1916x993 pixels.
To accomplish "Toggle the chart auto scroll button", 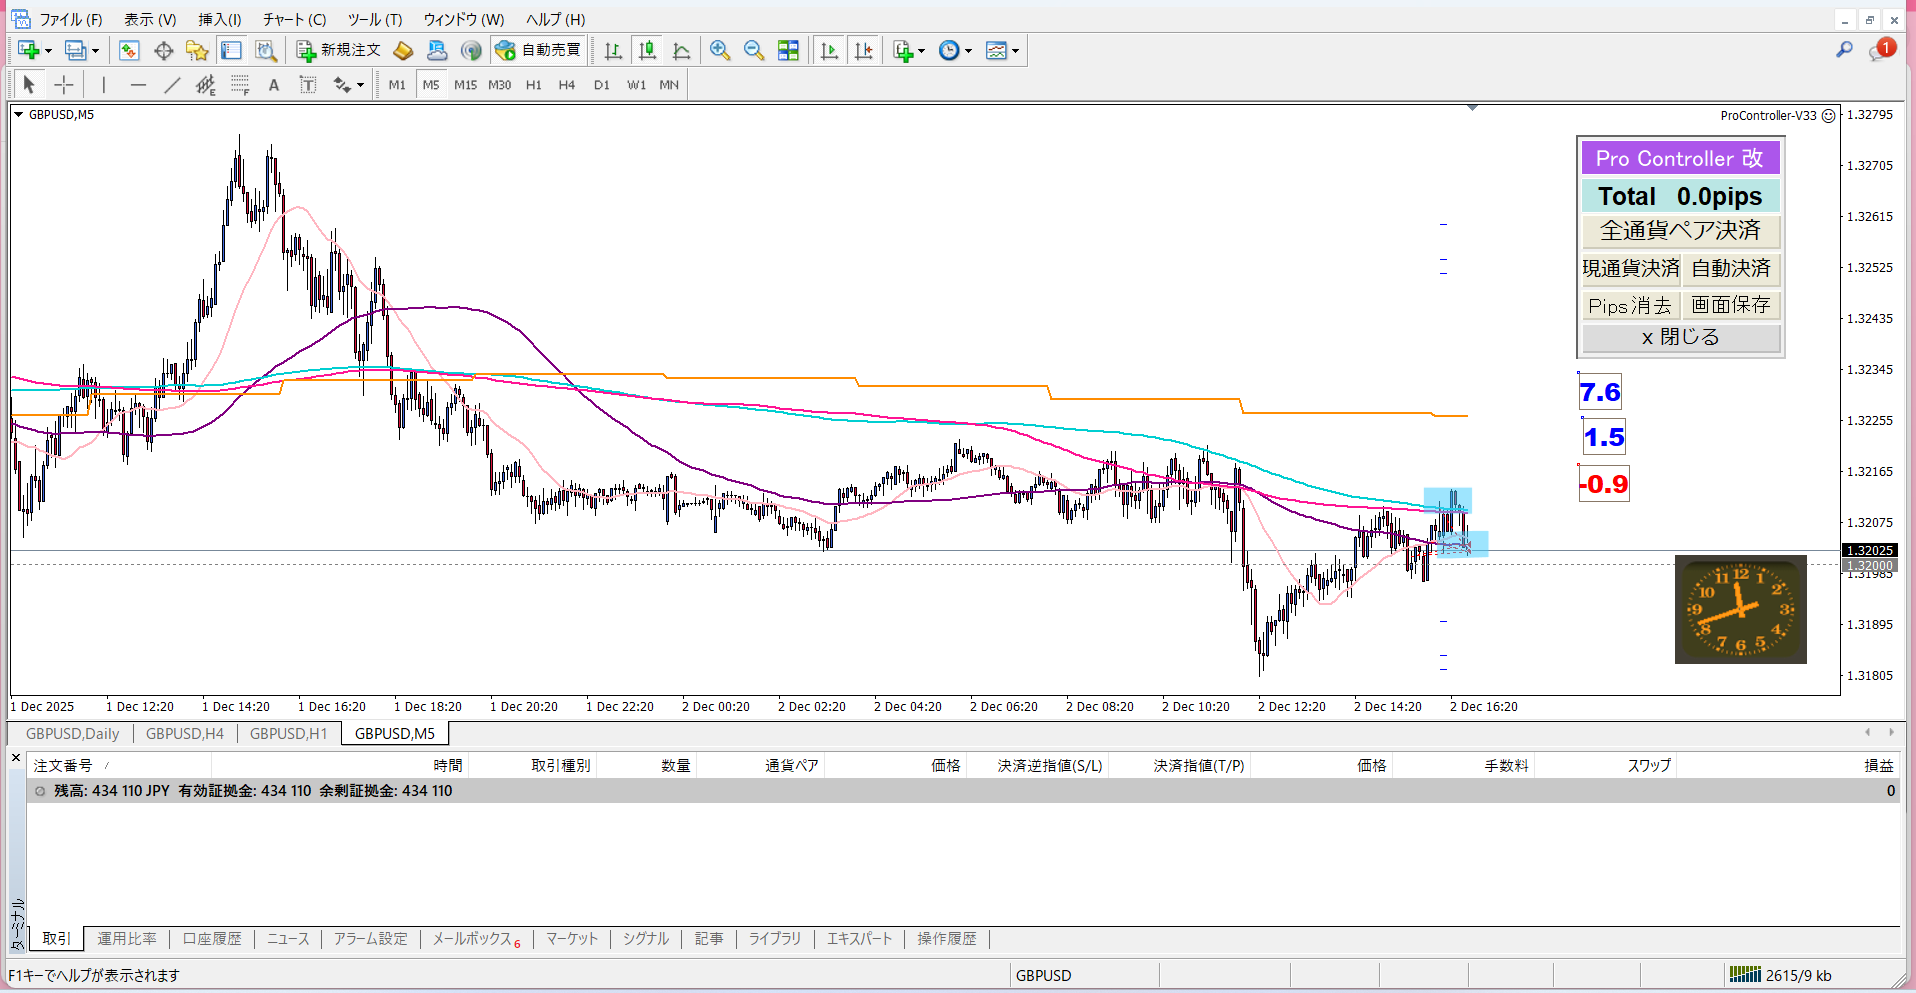I will pyautogui.click(x=829, y=50).
